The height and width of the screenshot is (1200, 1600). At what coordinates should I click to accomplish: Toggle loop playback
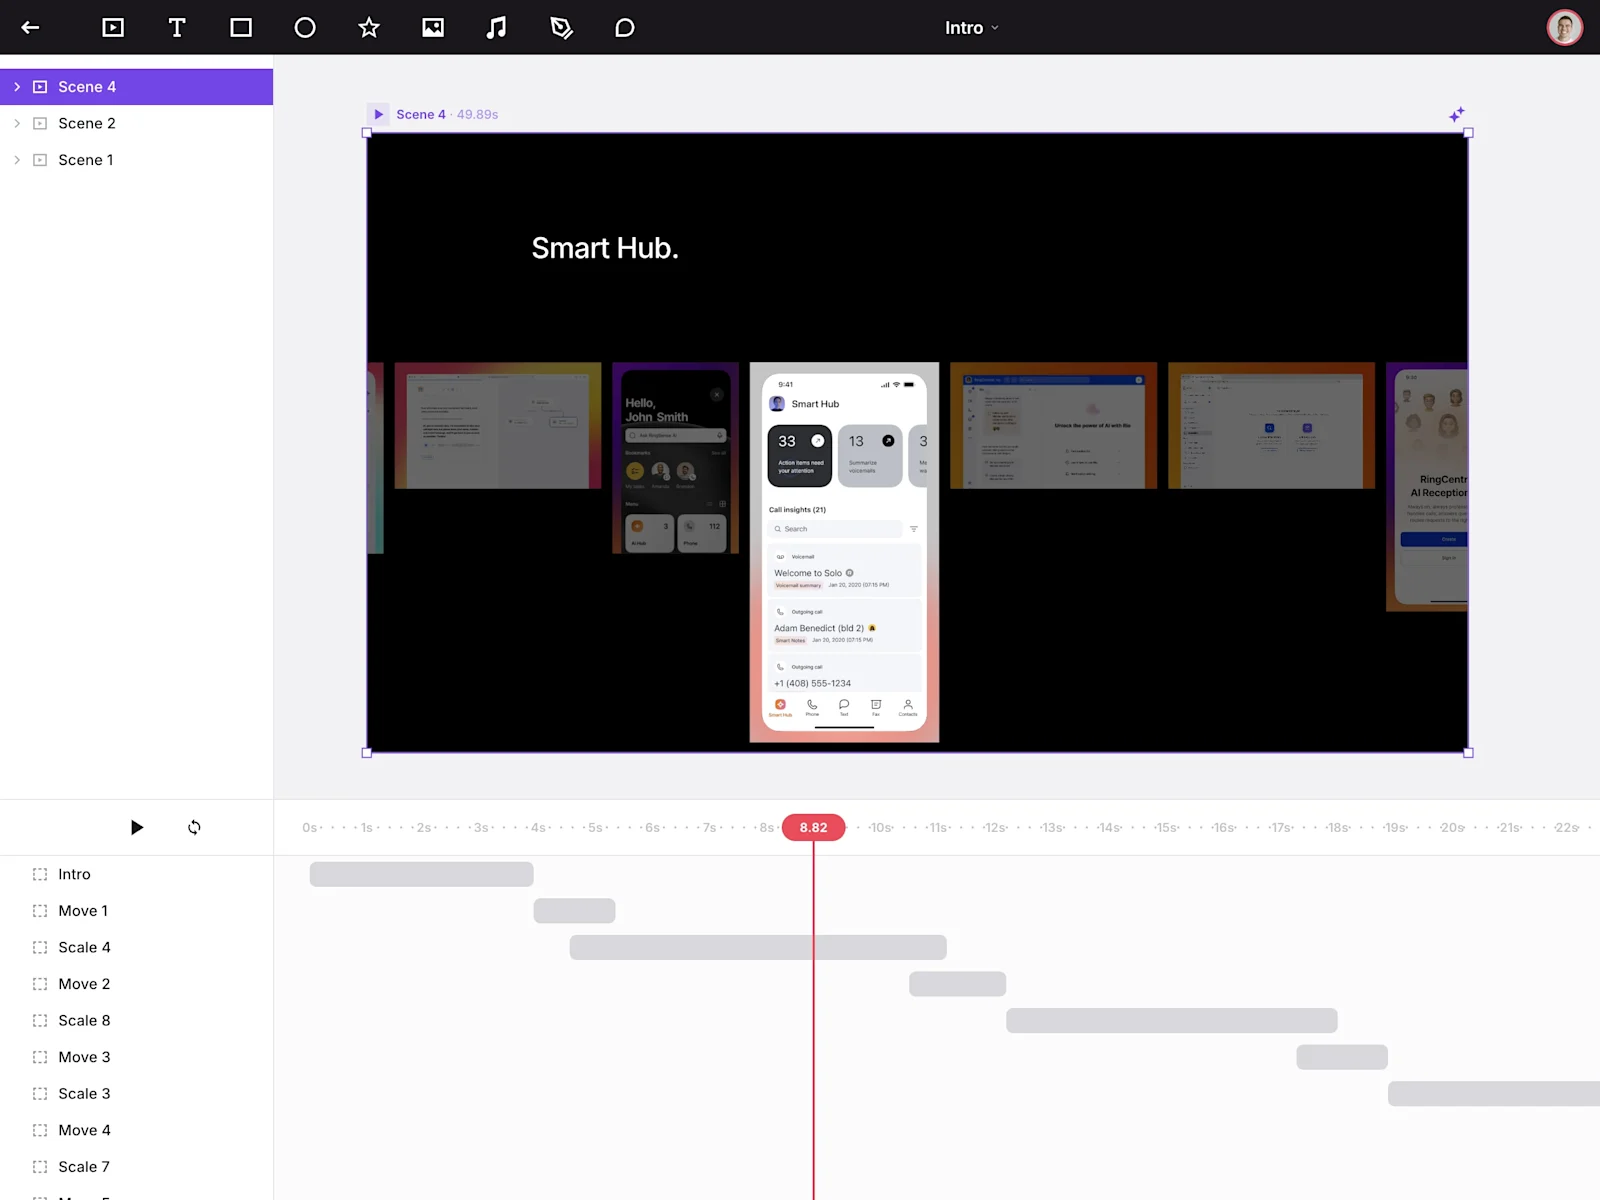194,827
